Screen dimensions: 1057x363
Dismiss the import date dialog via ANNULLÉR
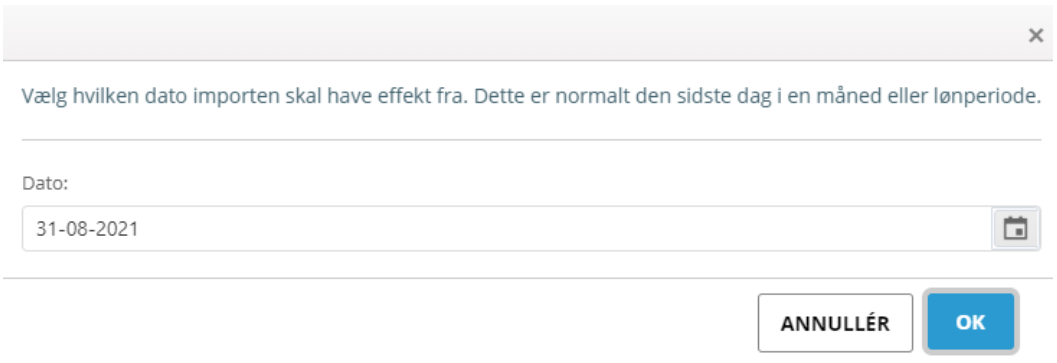835,323
